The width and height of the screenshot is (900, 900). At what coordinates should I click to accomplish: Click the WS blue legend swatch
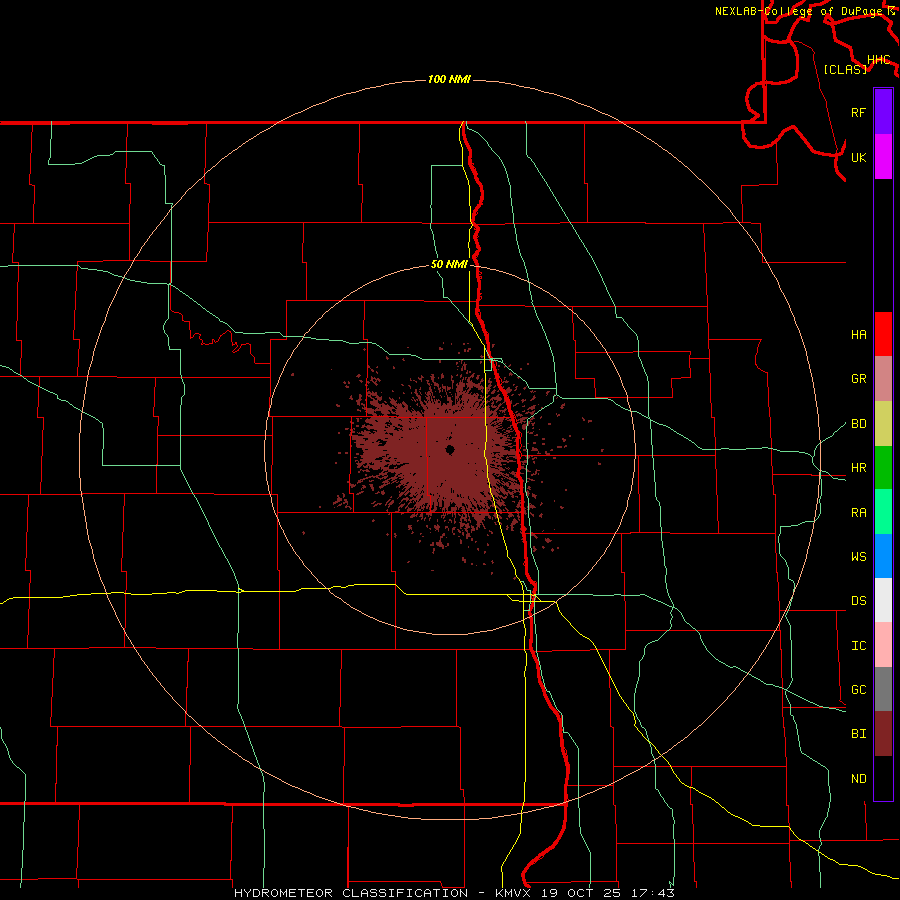[883, 556]
